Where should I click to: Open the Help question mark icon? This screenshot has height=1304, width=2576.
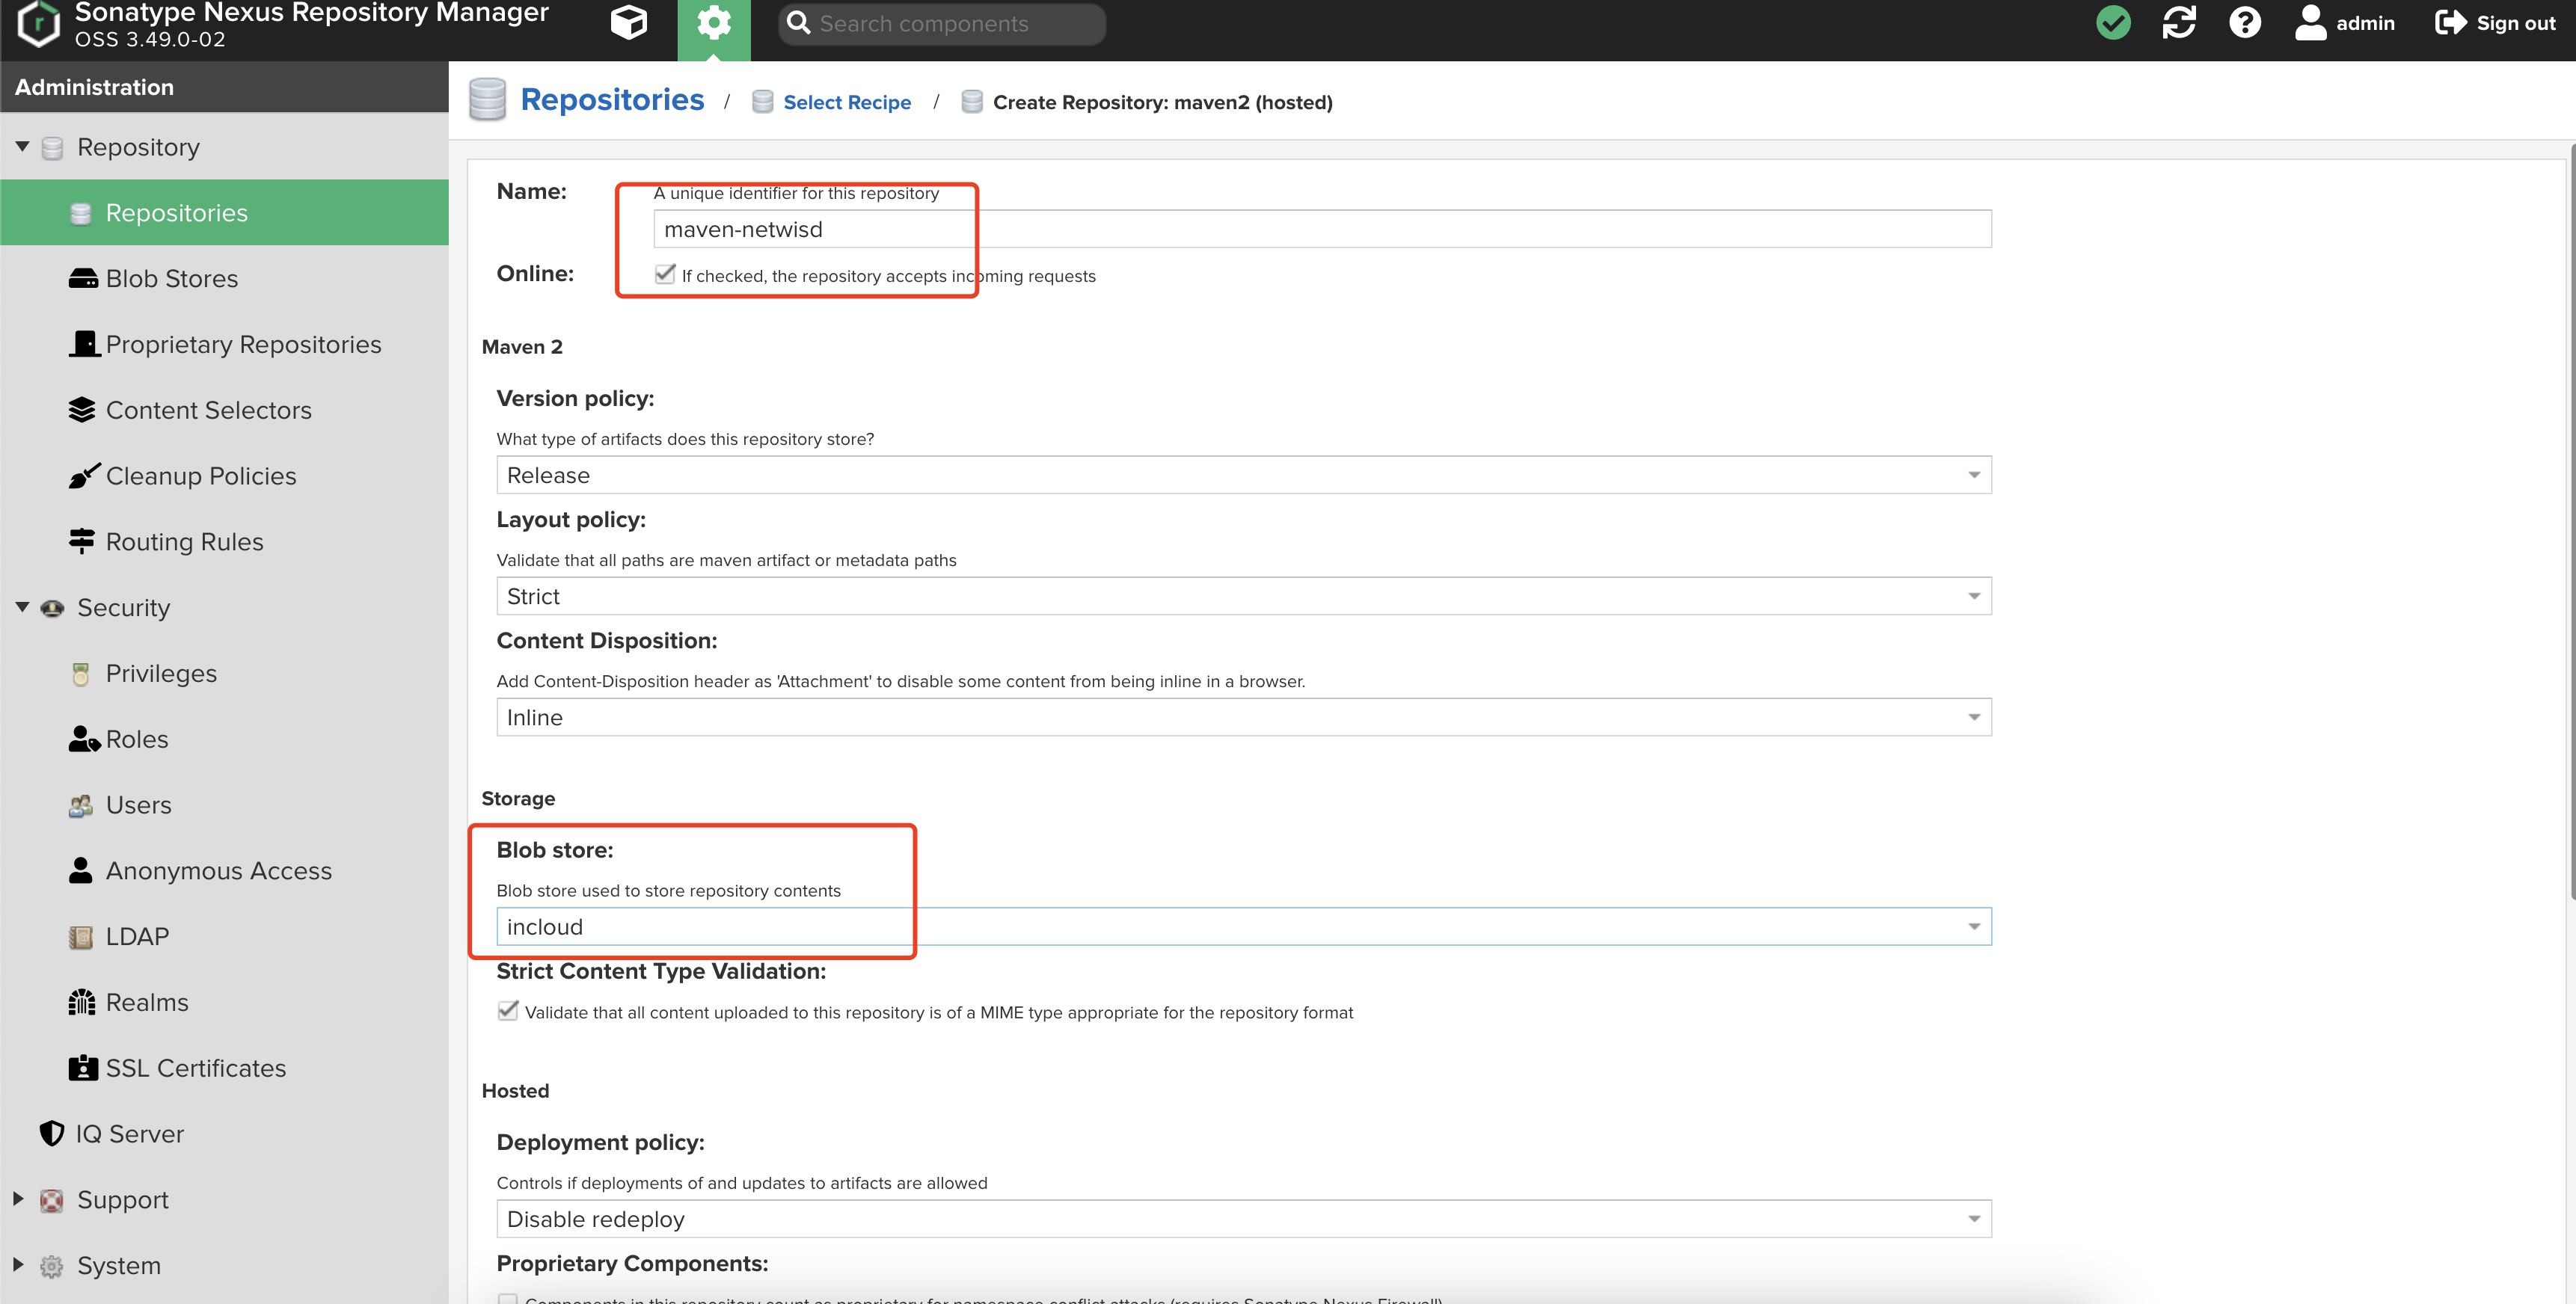(x=2244, y=23)
